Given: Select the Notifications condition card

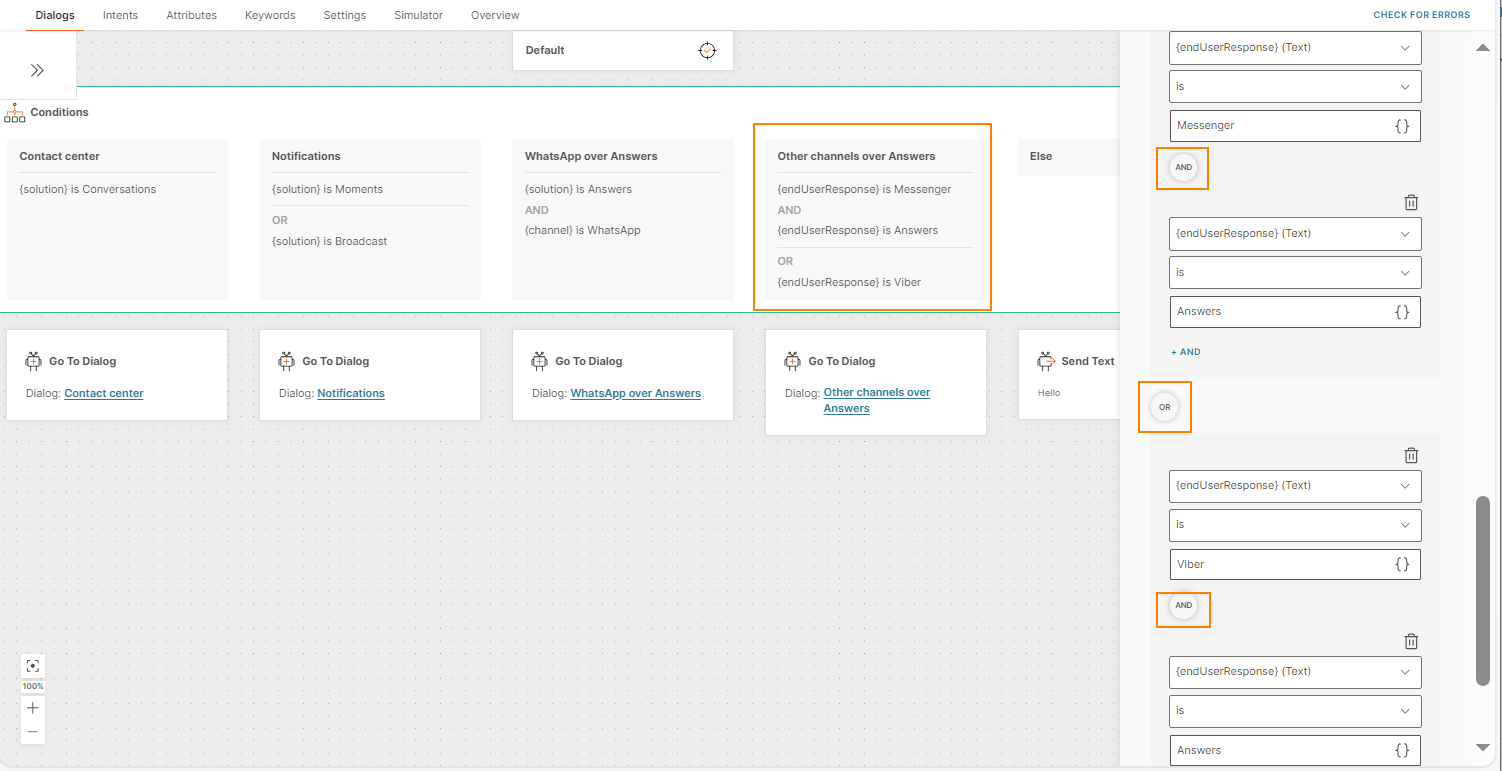Looking at the screenshot, I should coord(370,219).
